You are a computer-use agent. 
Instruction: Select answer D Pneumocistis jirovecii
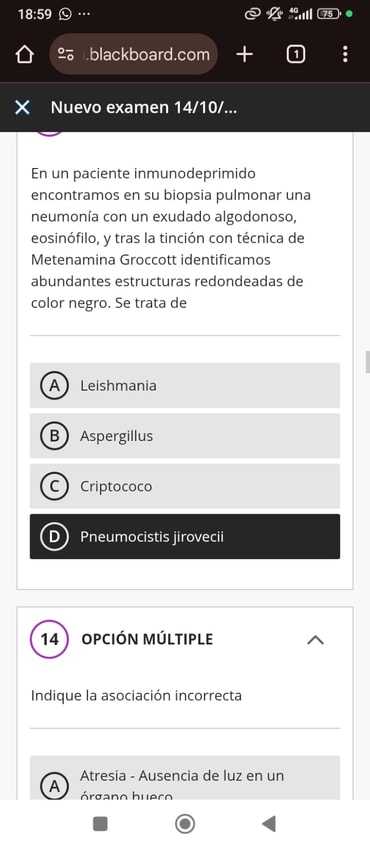click(185, 536)
